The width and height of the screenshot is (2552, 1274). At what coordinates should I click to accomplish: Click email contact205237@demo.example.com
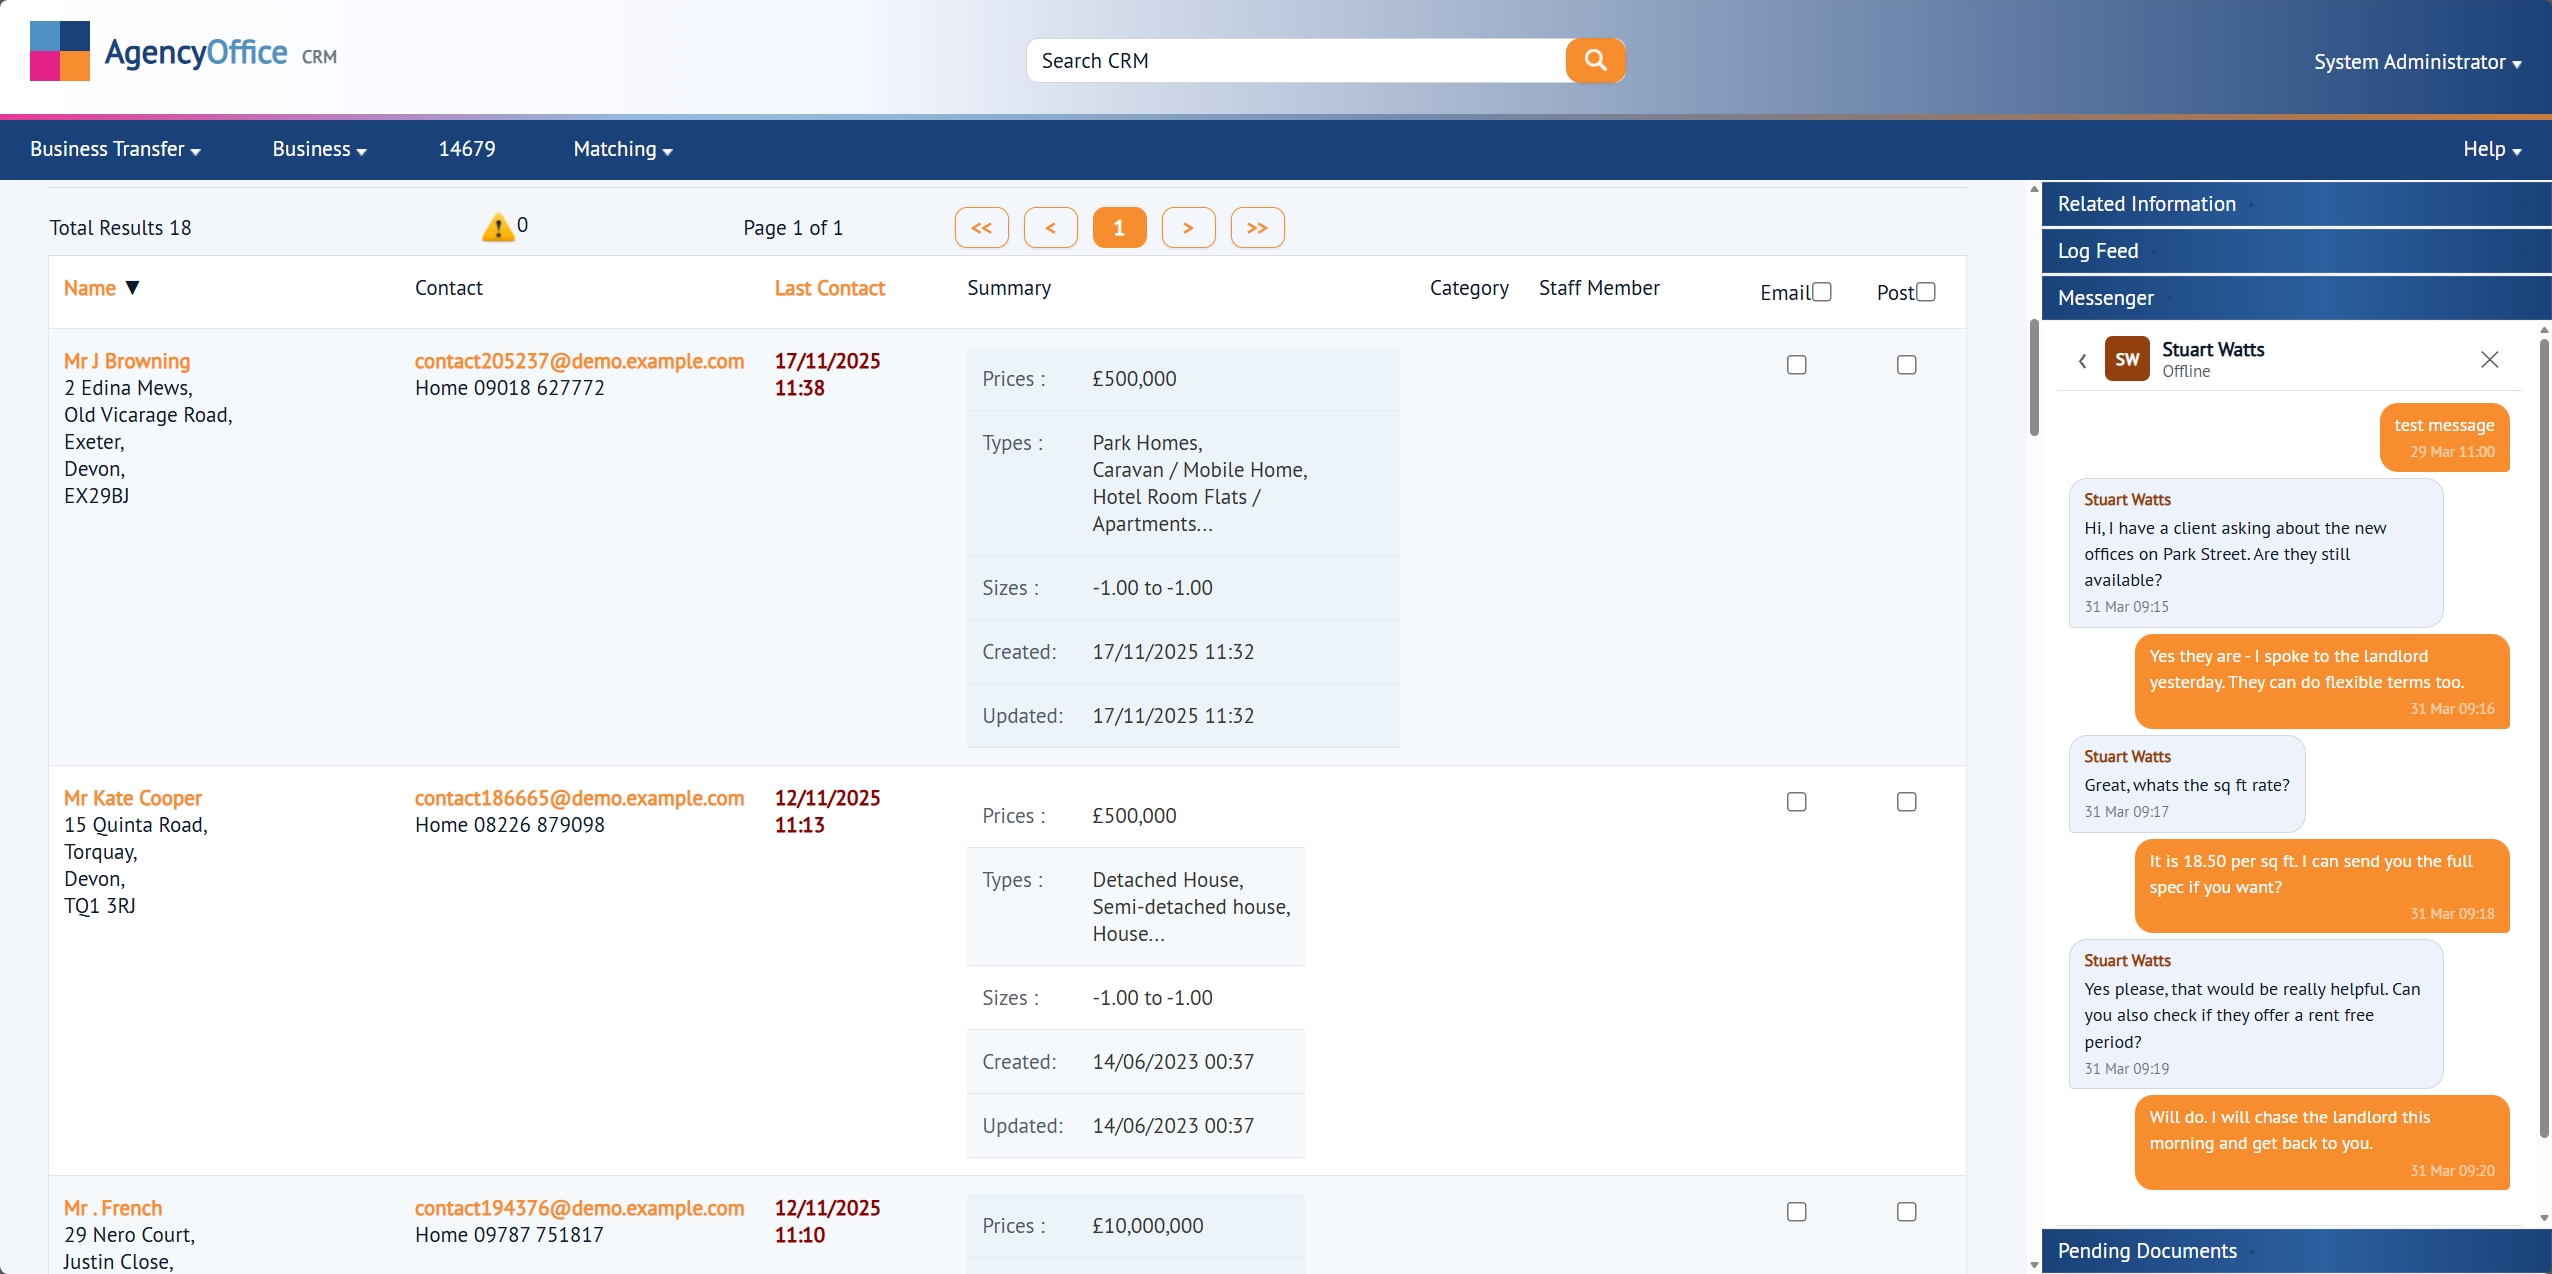tap(579, 361)
